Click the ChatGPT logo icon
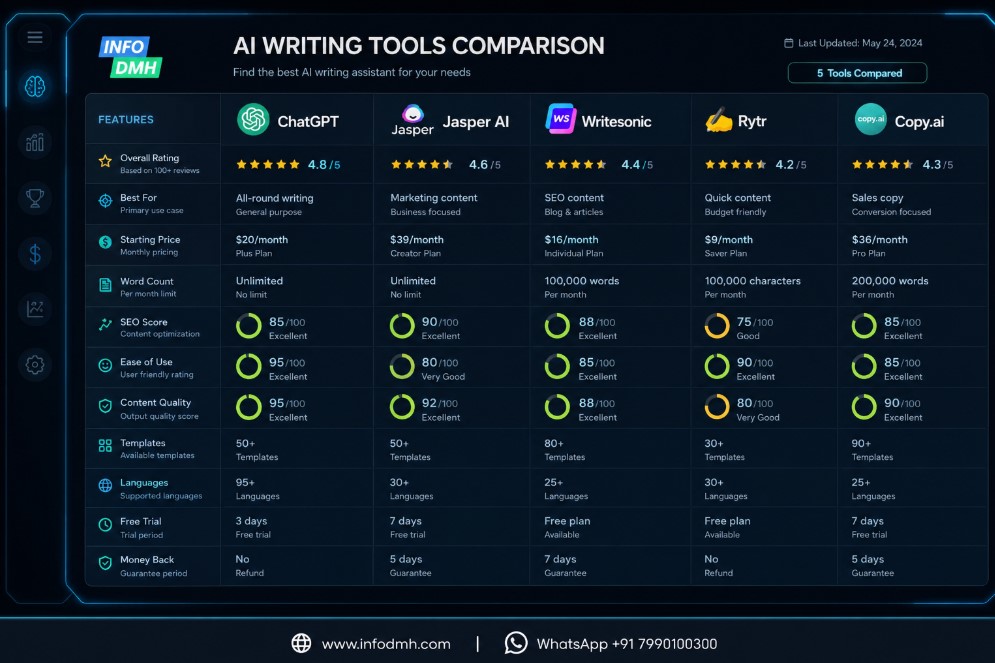Screen dimensions: 995x663 [x=253, y=119]
